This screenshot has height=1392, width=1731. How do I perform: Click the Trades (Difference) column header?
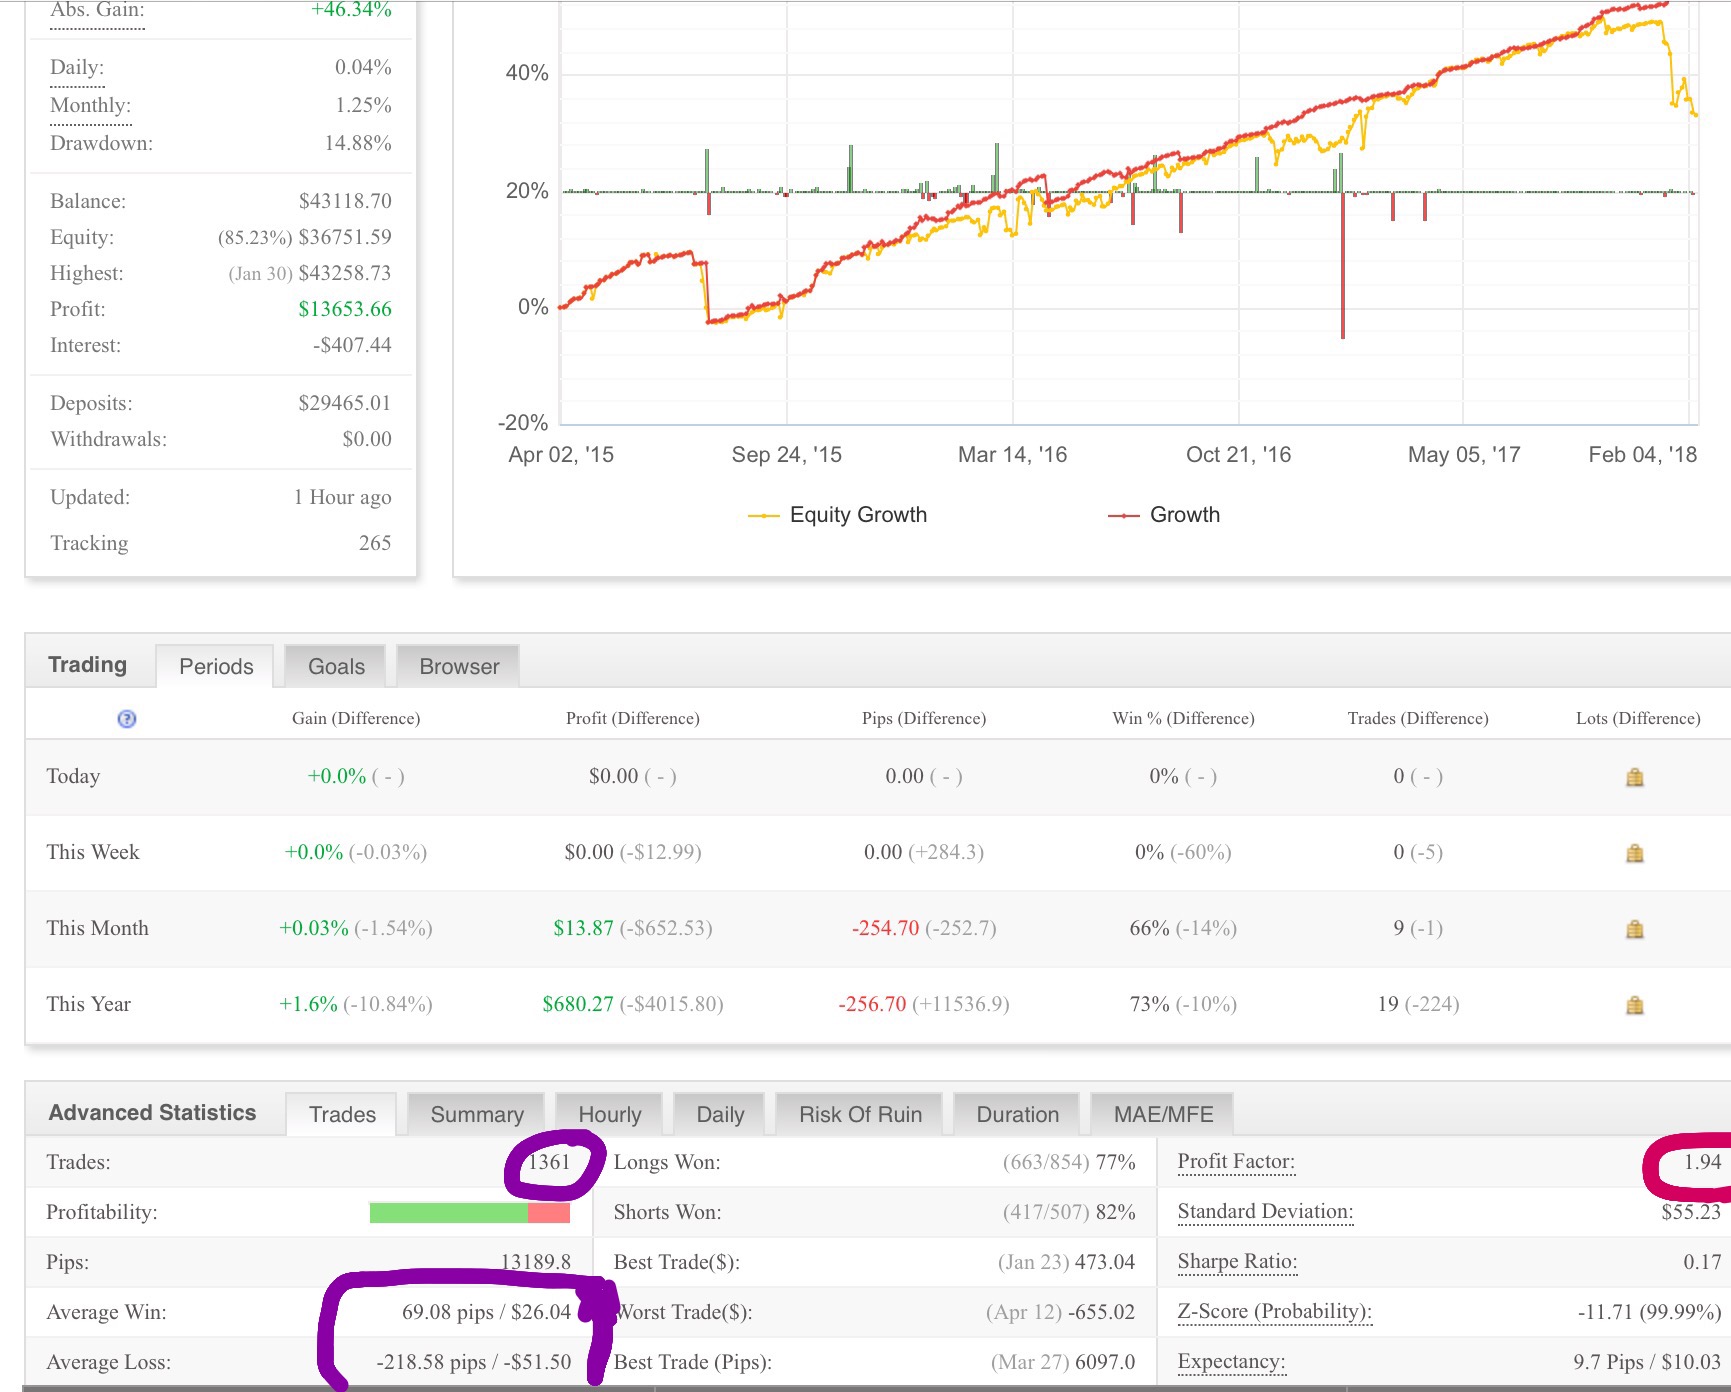[1417, 718]
